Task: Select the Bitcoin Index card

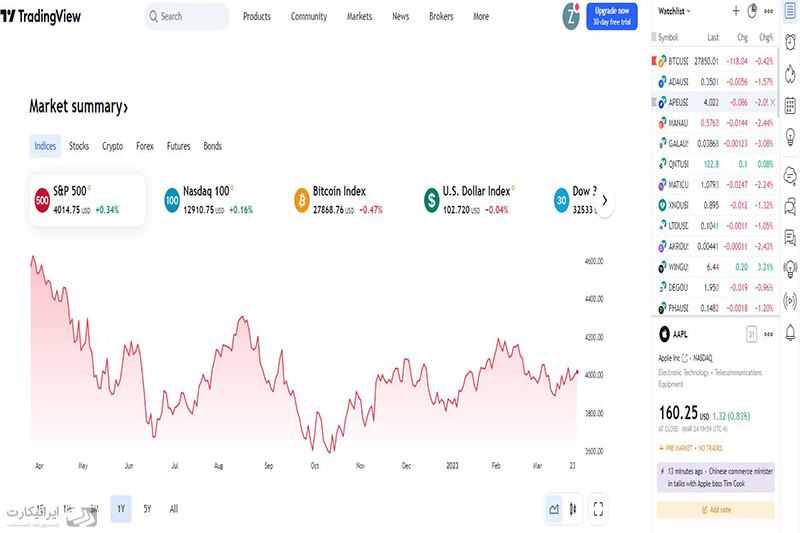Action: [x=347, y=200]
